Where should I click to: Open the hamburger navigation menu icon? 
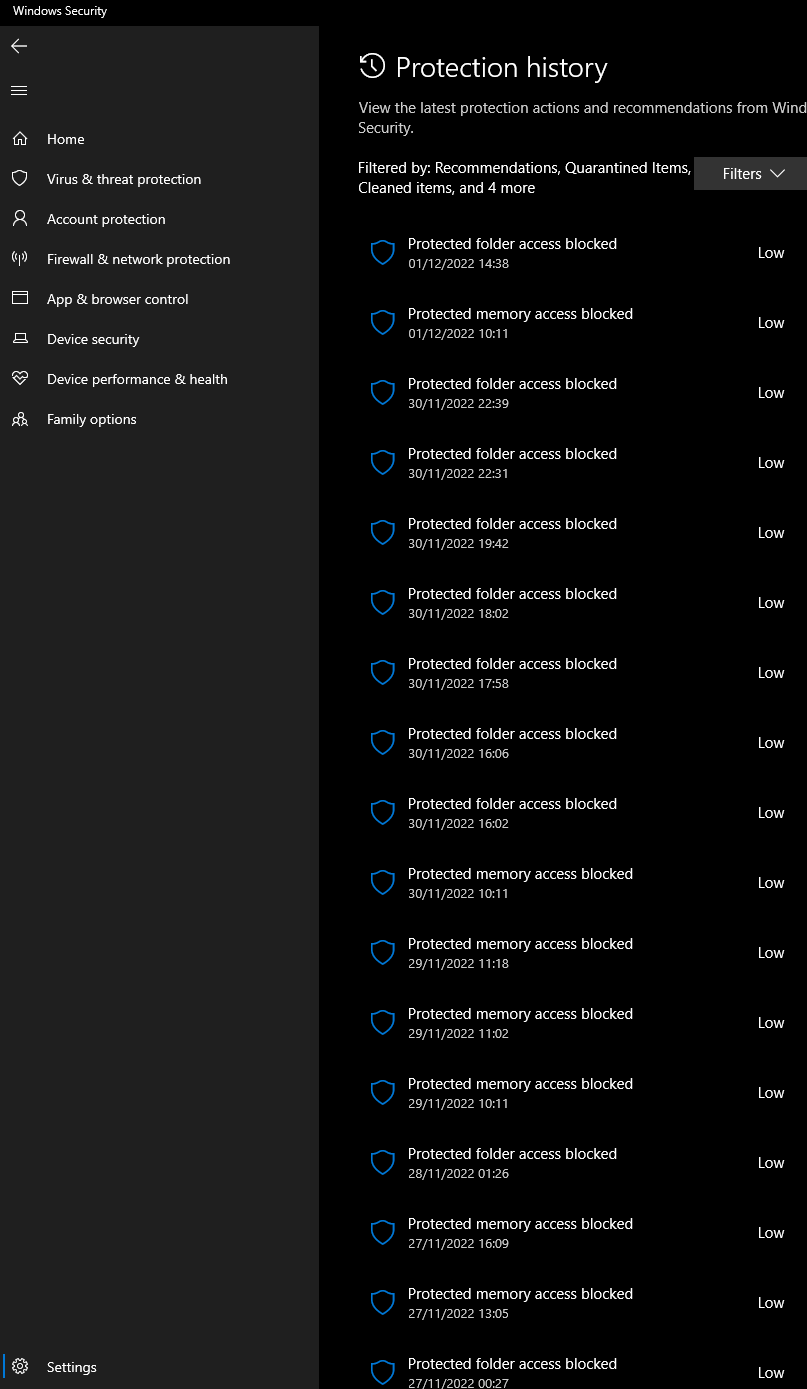[x=19, y=91]
